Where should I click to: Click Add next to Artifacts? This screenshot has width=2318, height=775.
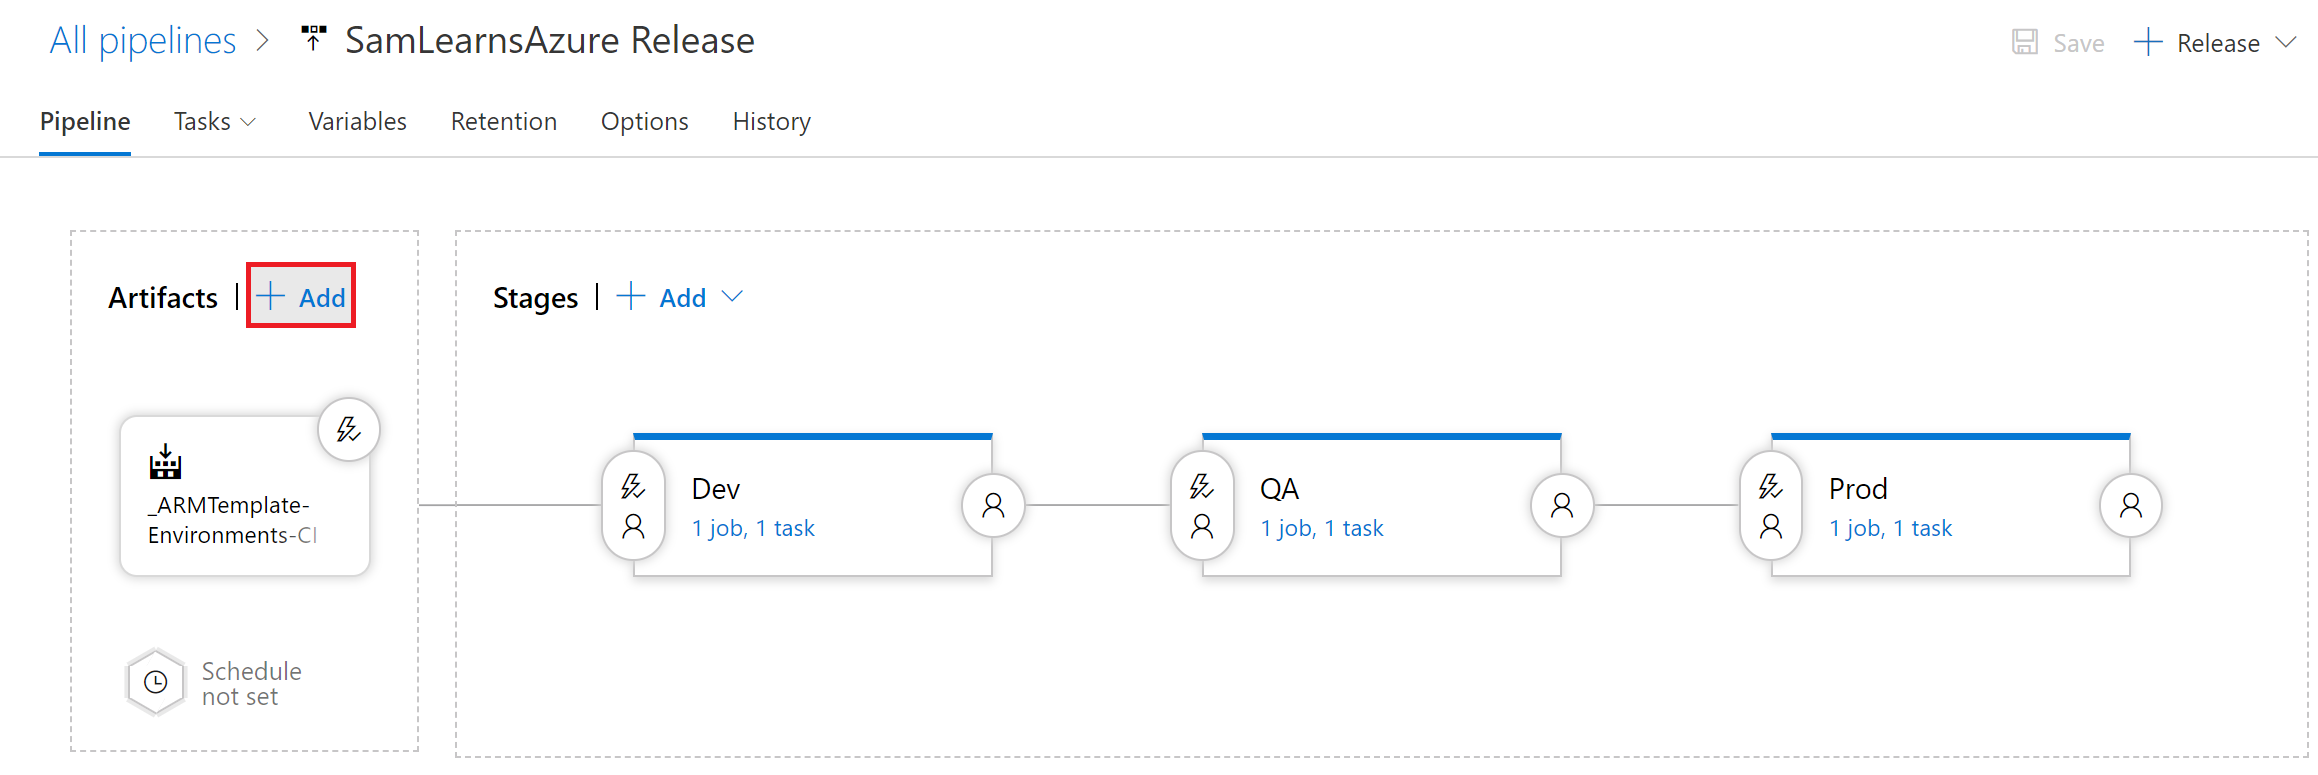pos(302,297)
